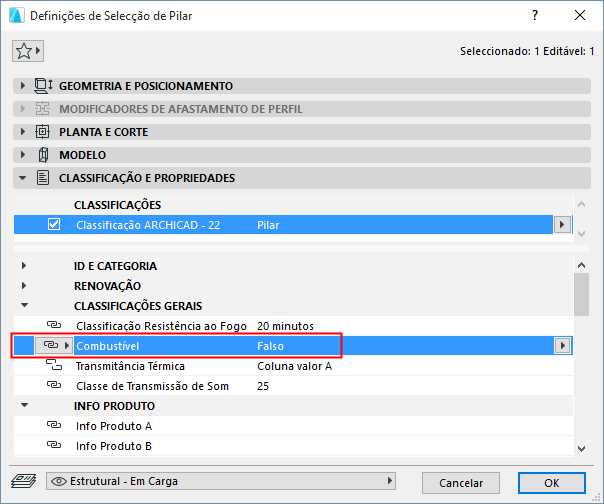Click link icon next to Info Produto B
The image size is (604, 504).
point(54,446)
